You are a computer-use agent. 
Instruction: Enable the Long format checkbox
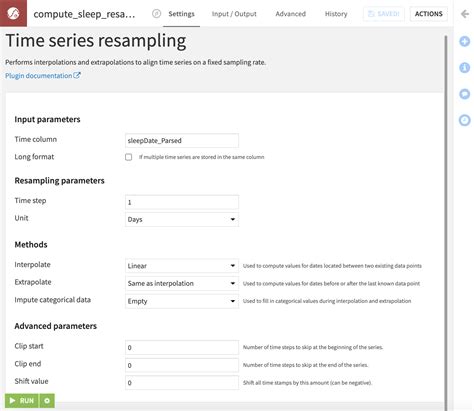click(128, 157)
